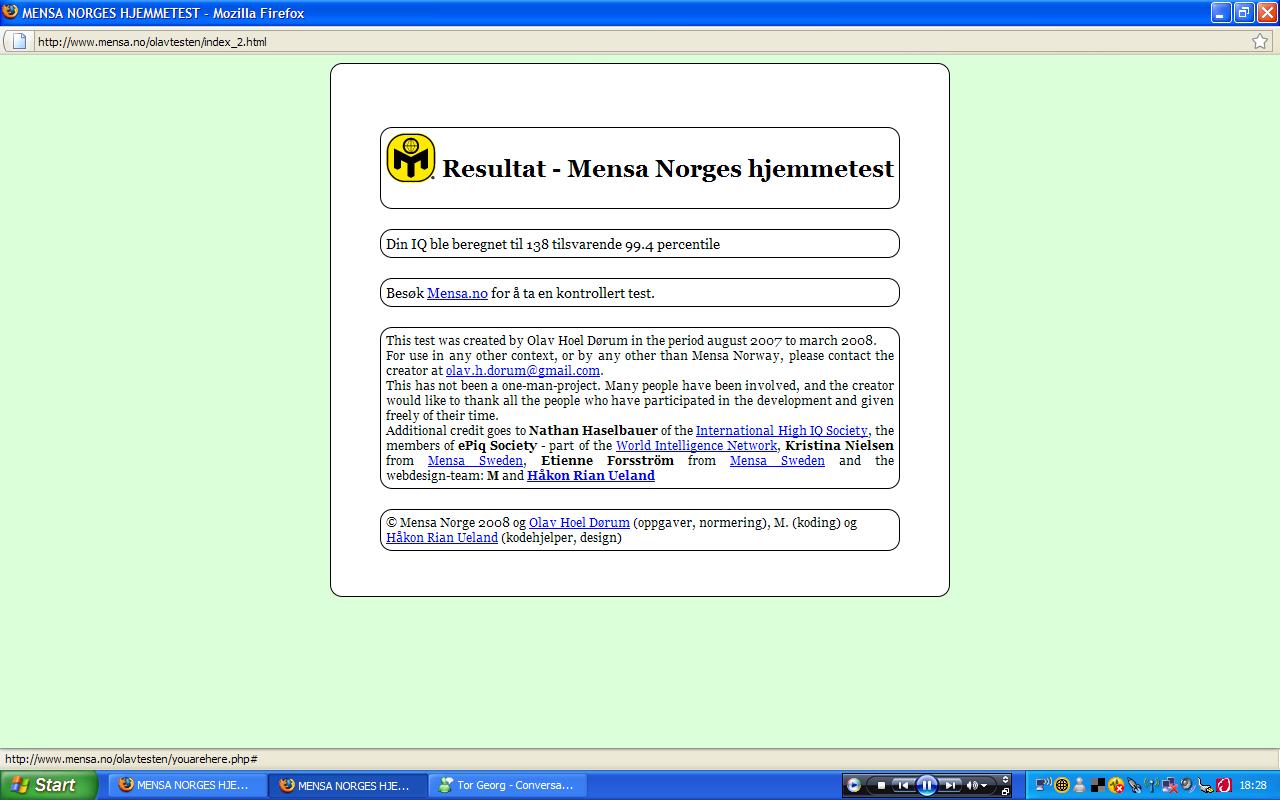Click the disconnected network tray icon
Screen dimensions: 1280x800
click(1169, 785)
